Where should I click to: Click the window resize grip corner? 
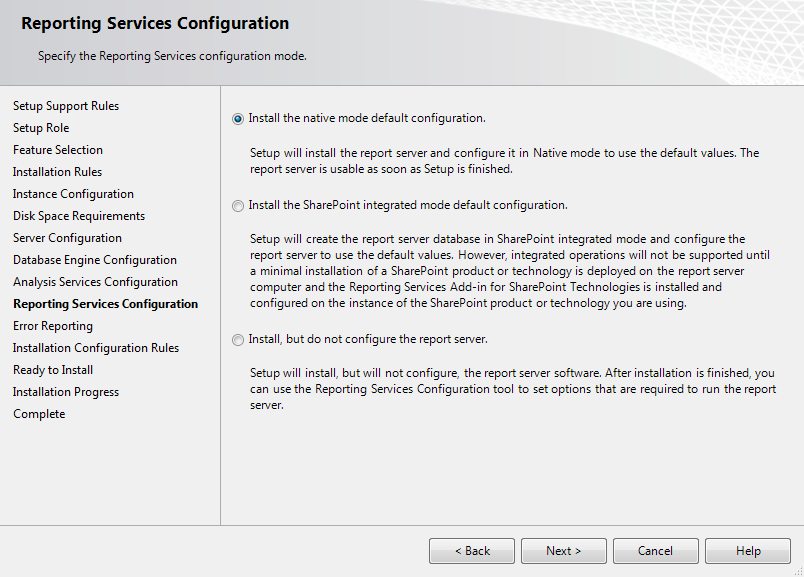(x=798, y=571)
